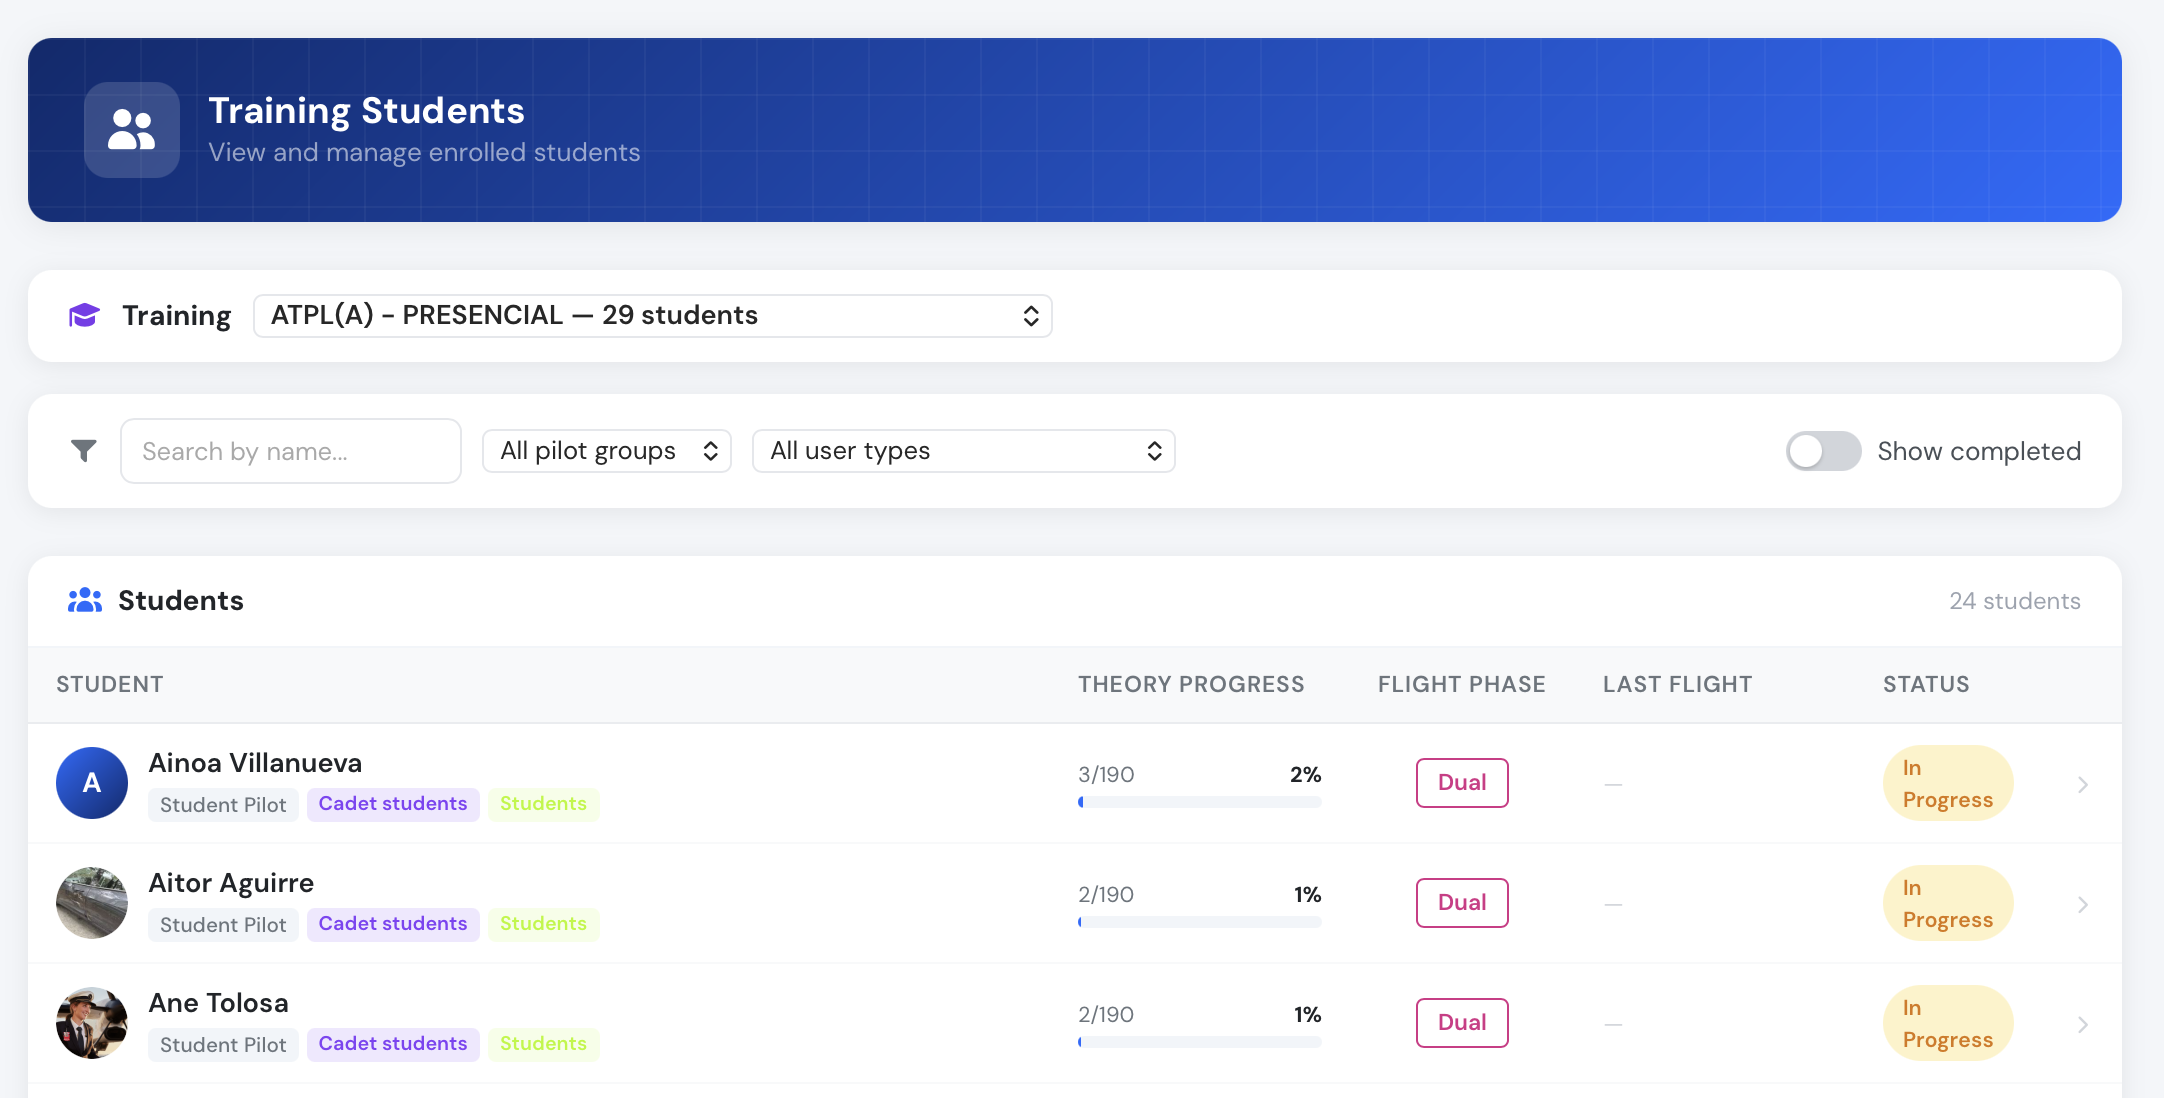2164x1098 pixels.
Task: Click the funnel filter icon
Action: pyautogui.click(x=84, y=451)
